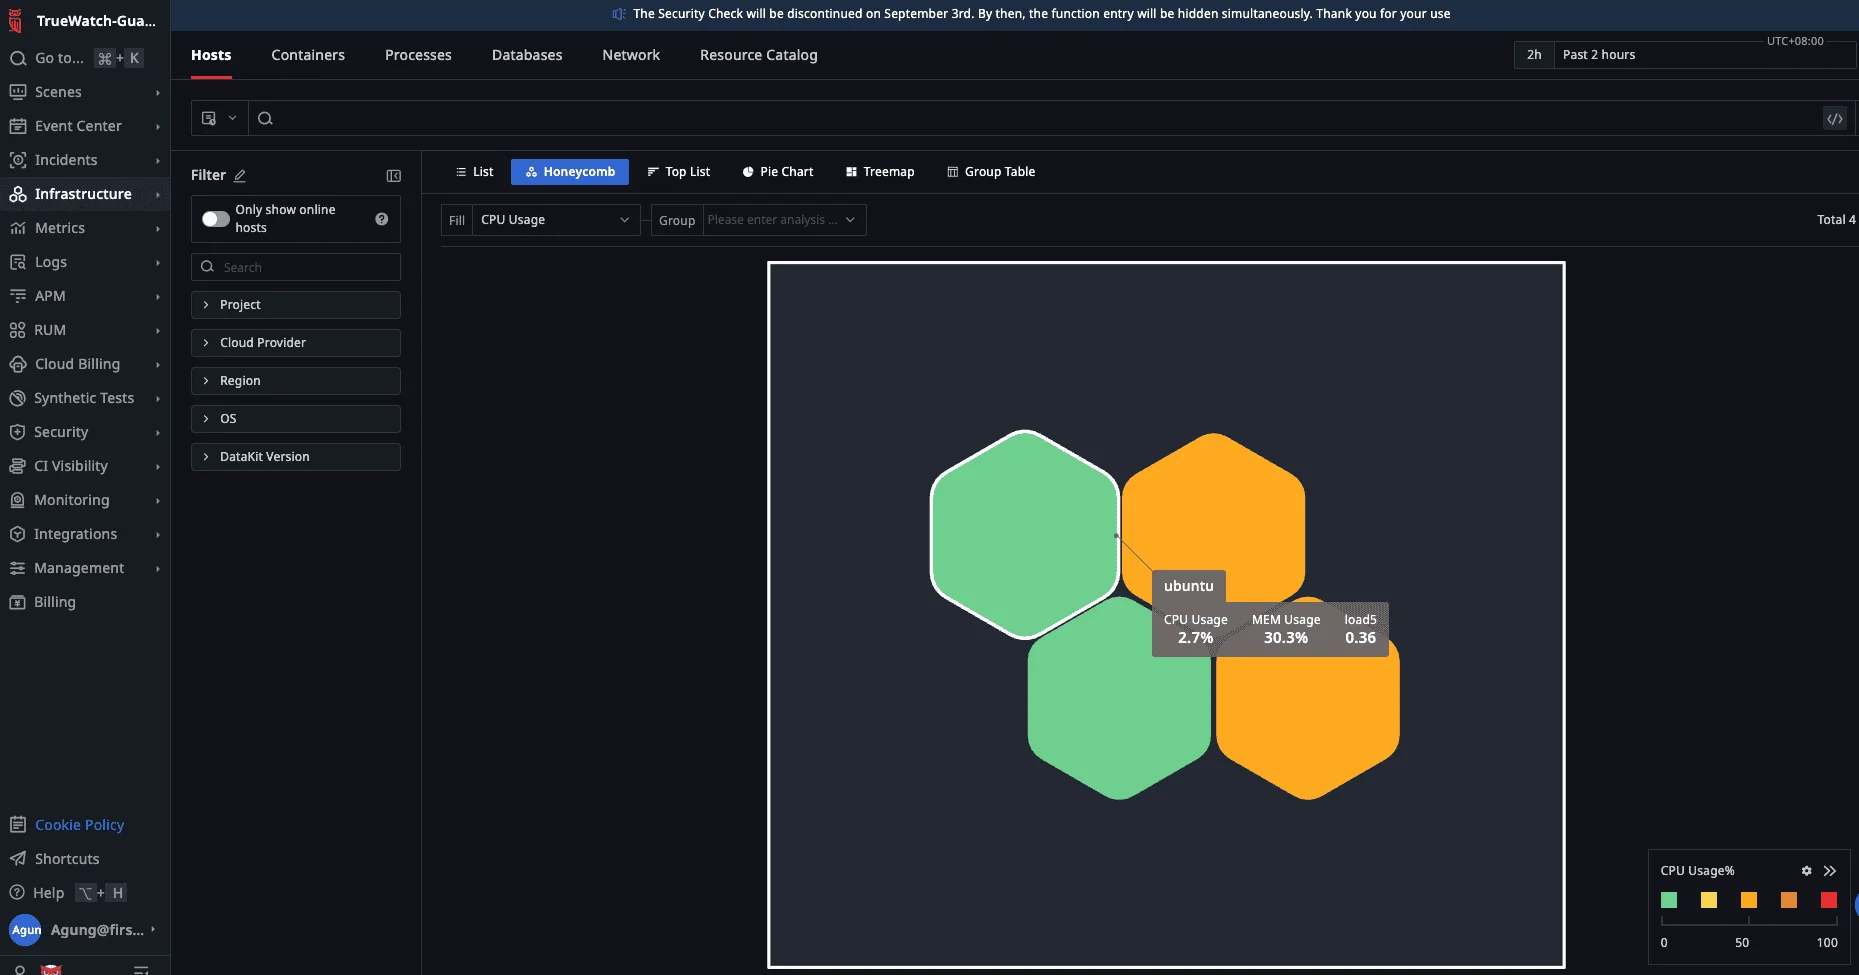Toggle Only show online hosts switch
Image resolution: width=1859 pixels, height=975 pixels.
tap(215, 219)
